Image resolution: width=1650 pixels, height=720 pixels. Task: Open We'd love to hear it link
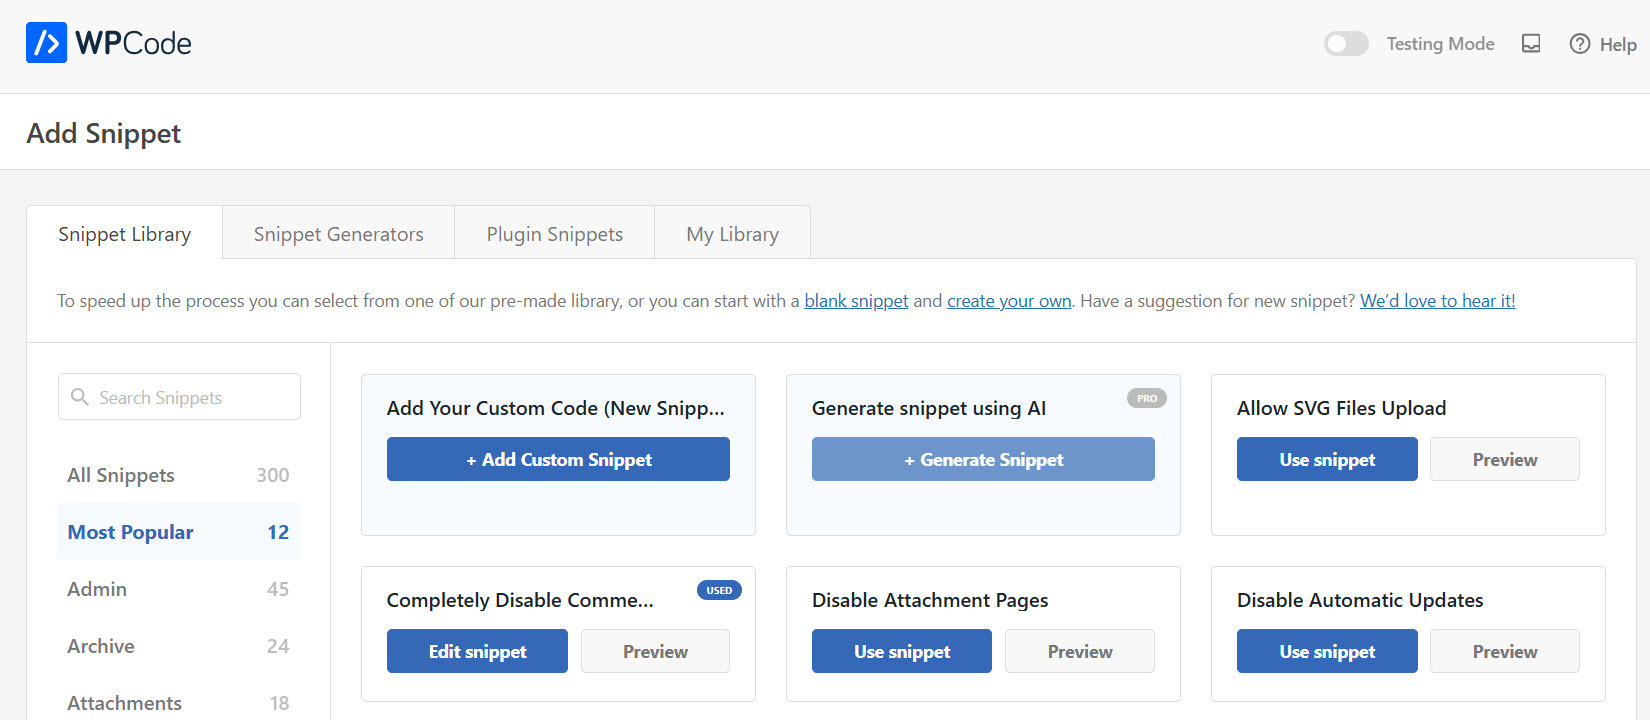pos(1437,301)
